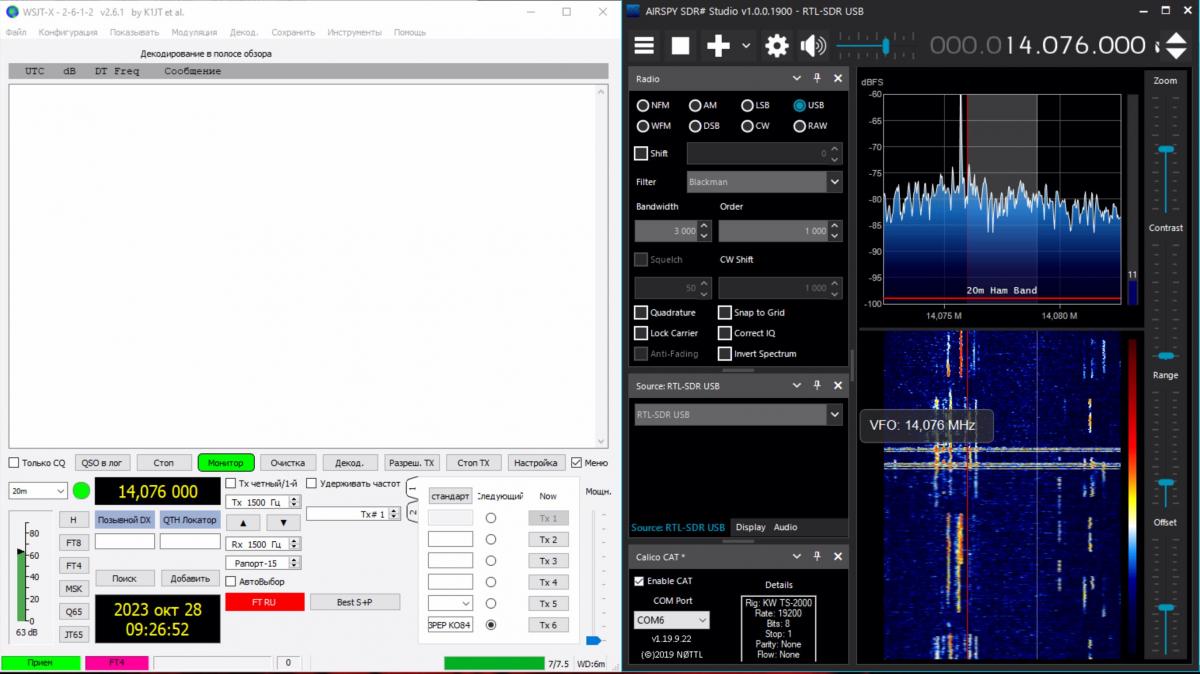Uncheck the Enable CAT checkbox

(x=640, y=581)
